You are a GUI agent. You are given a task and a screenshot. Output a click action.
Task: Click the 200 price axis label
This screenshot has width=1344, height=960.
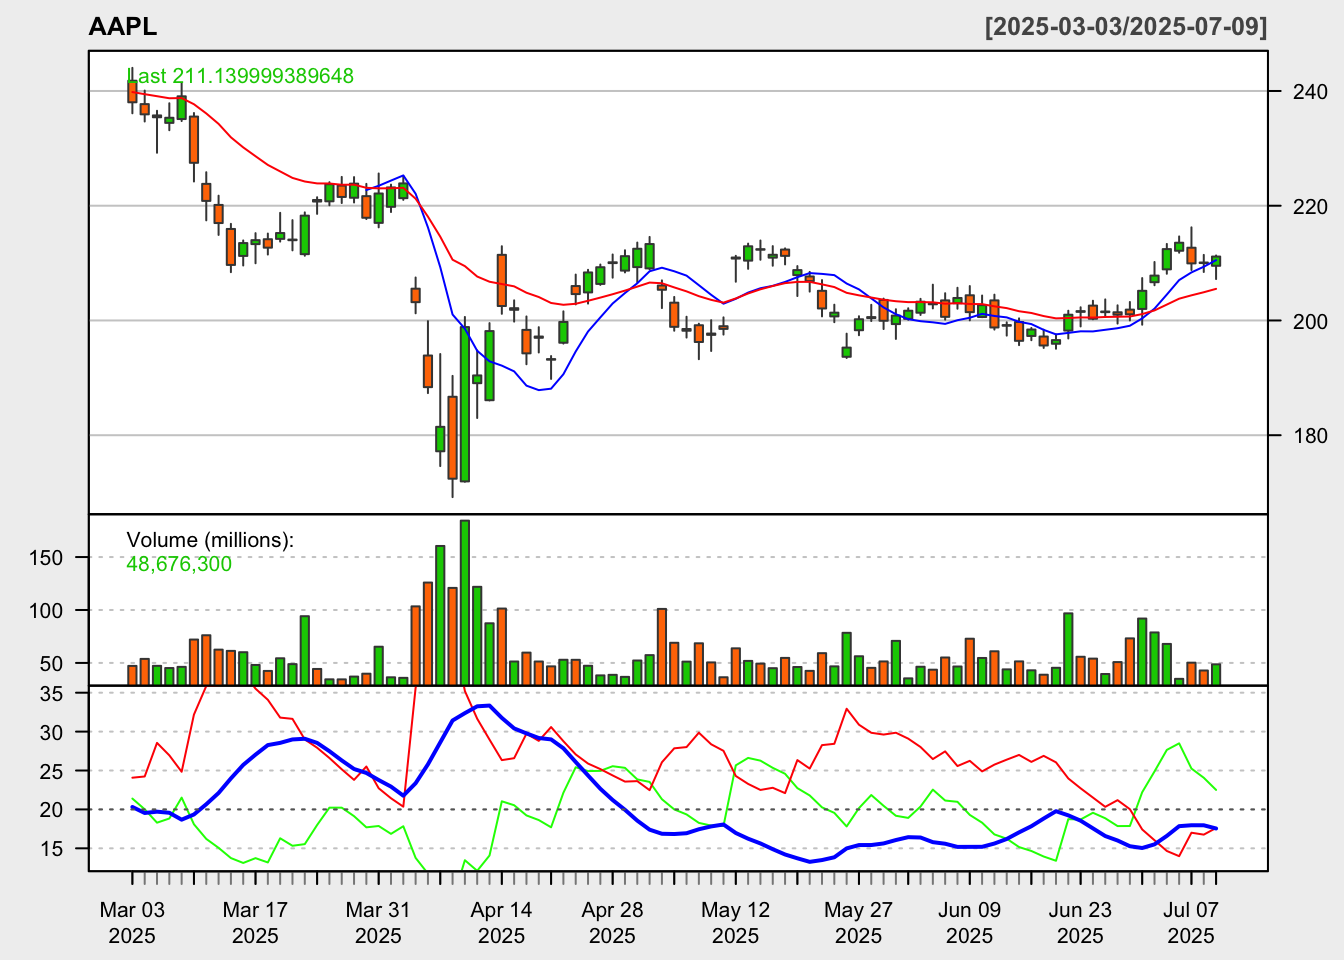pyautogui.click(x=1310, y=321)
